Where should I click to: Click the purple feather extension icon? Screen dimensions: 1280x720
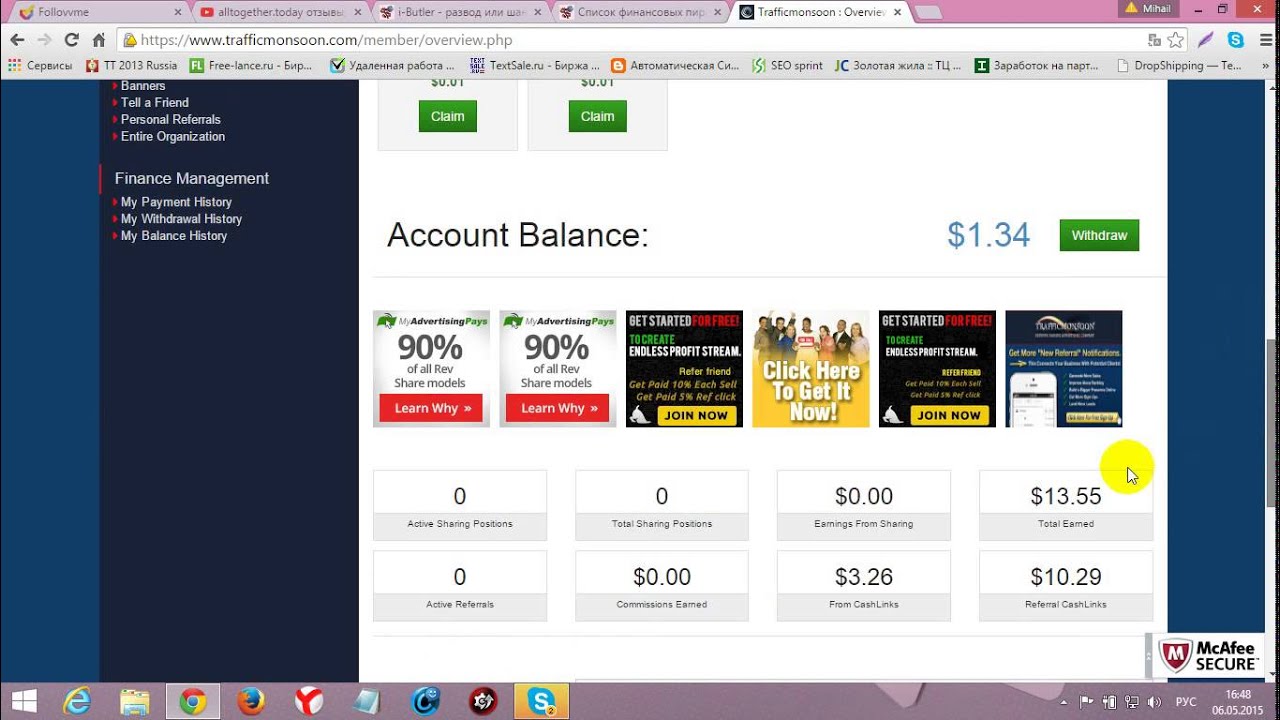(1206, 40)
